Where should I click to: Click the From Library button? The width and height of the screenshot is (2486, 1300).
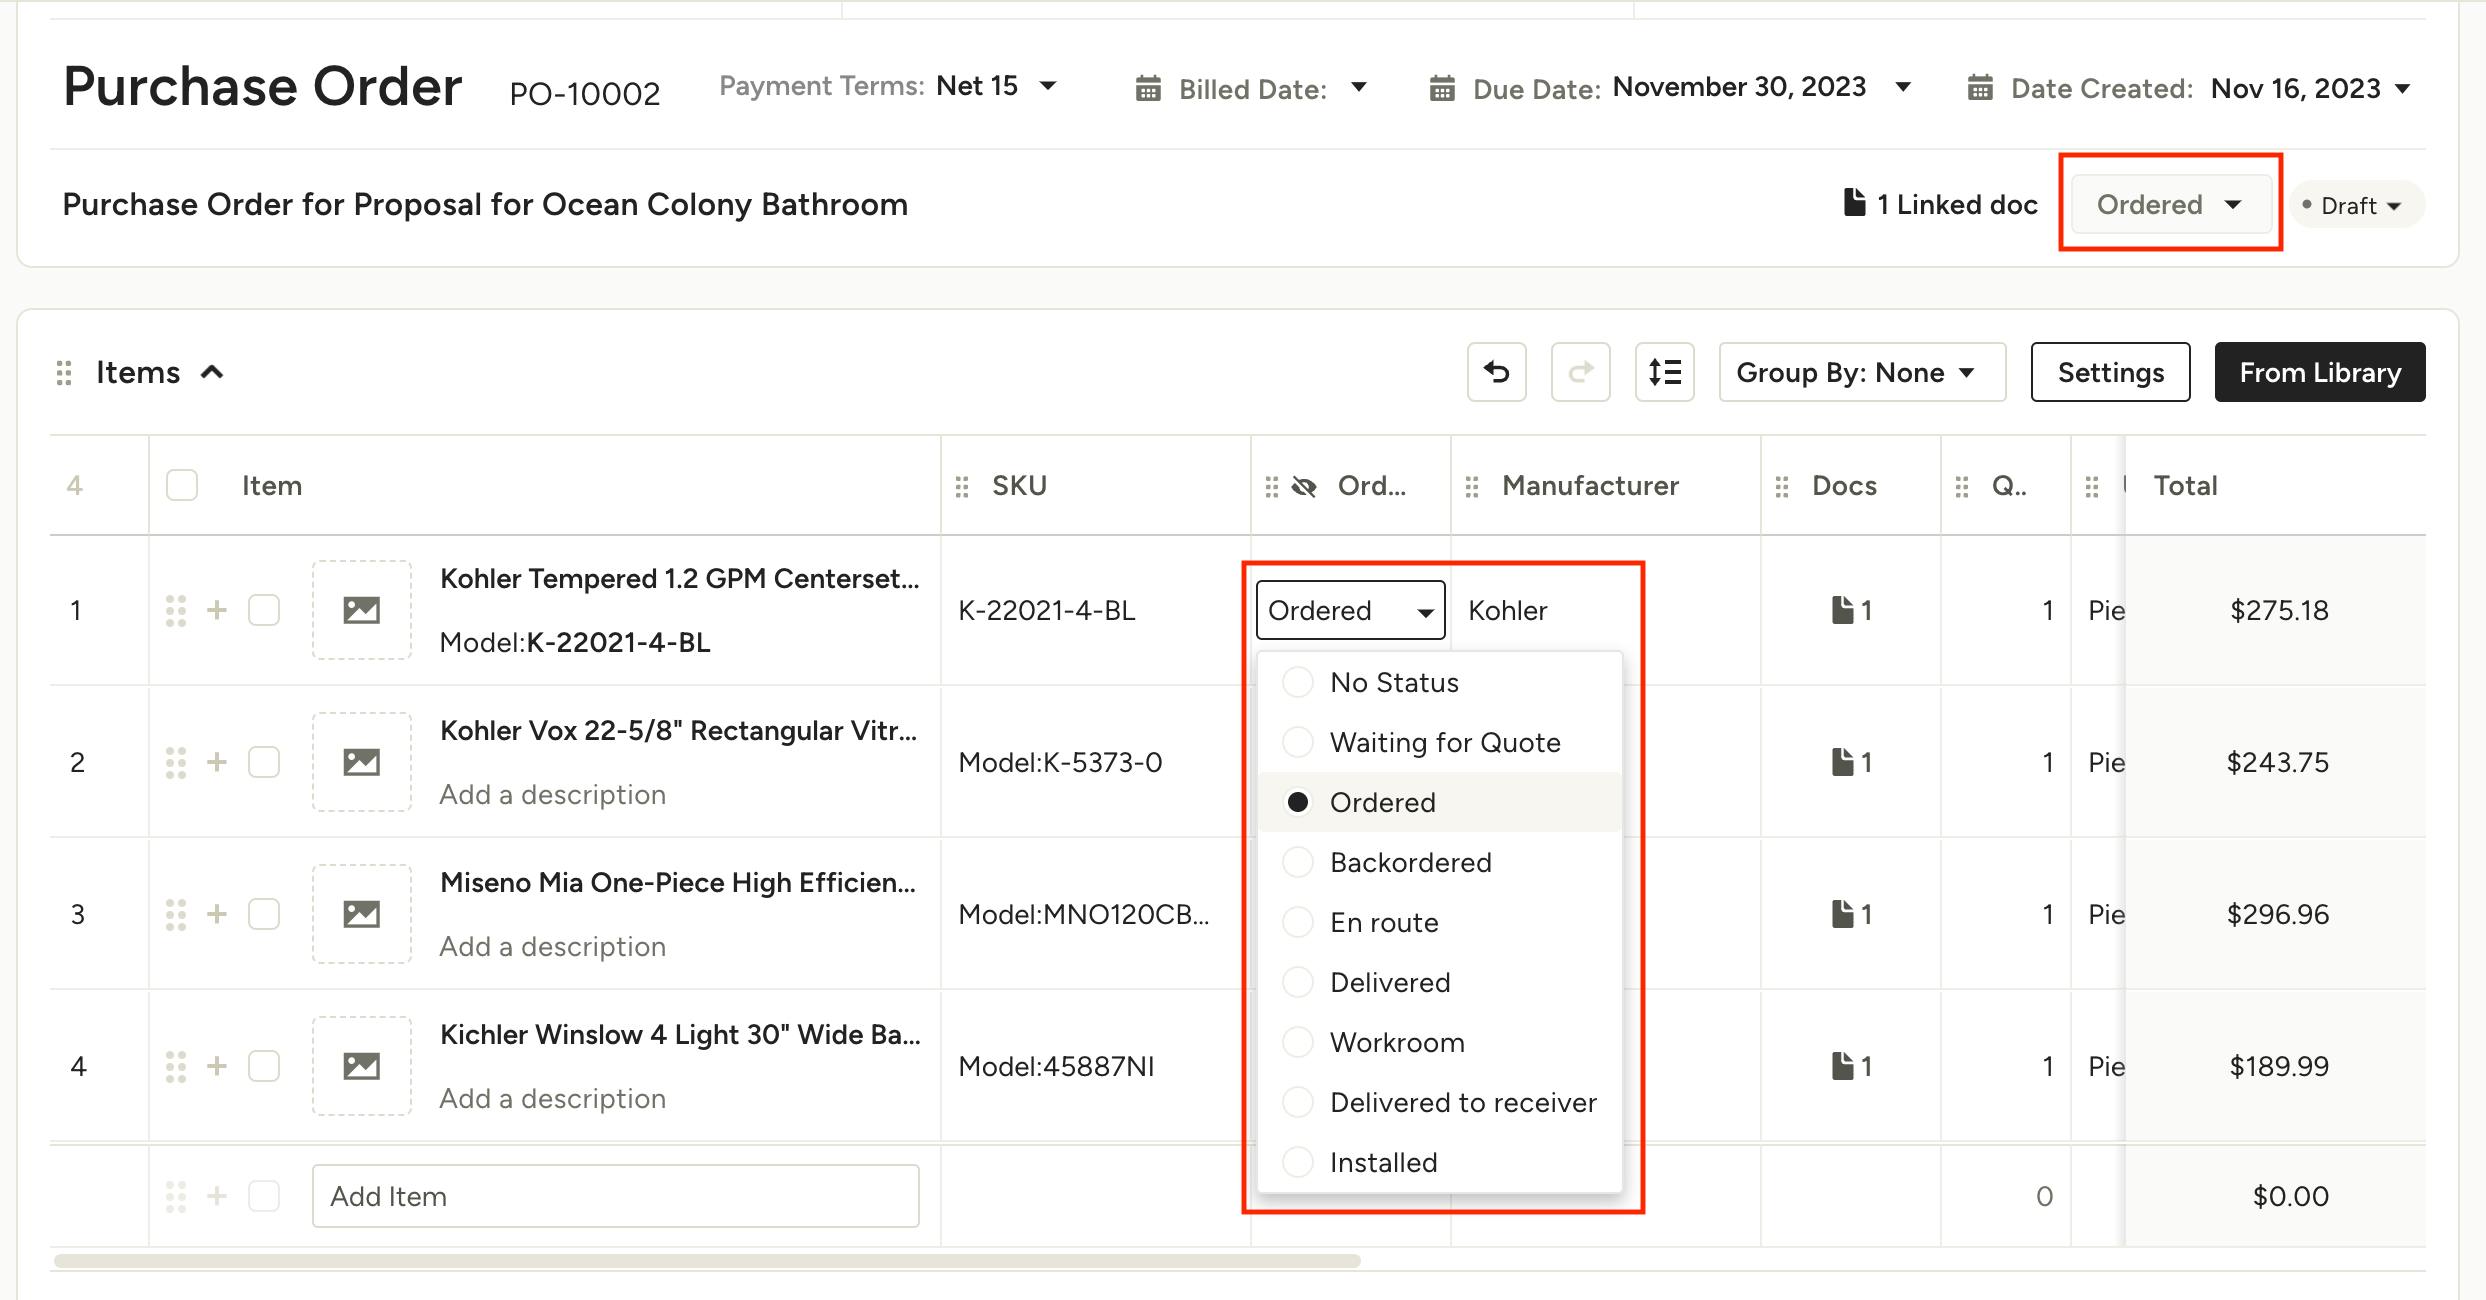pos(2320,371)
